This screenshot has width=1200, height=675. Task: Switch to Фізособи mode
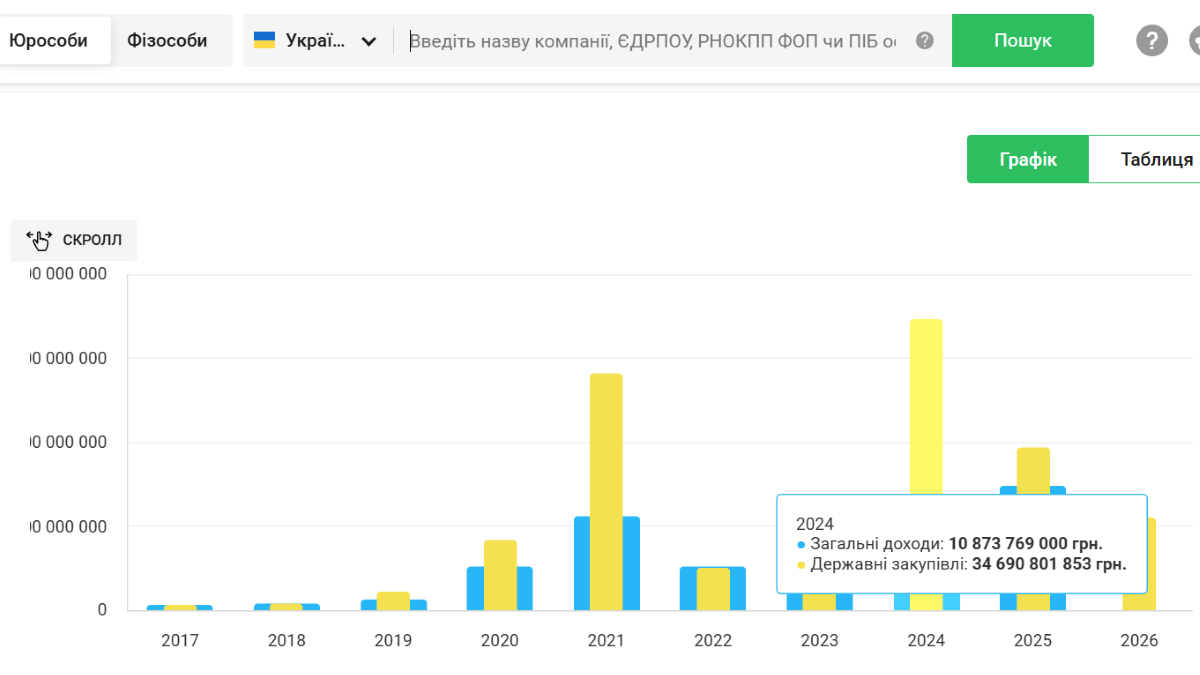click(x=167, y=41)
